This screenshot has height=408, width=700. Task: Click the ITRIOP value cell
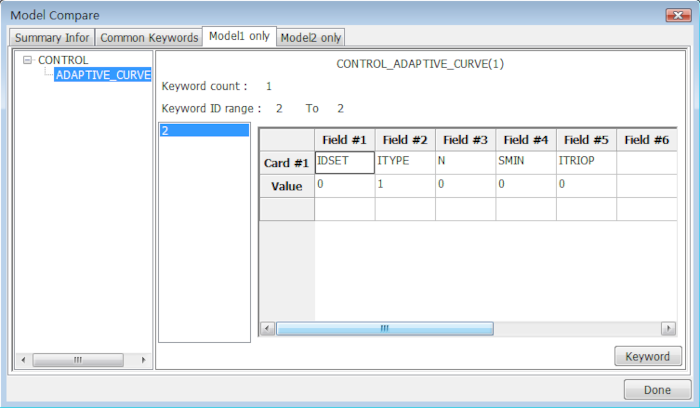tap(586, 186)
